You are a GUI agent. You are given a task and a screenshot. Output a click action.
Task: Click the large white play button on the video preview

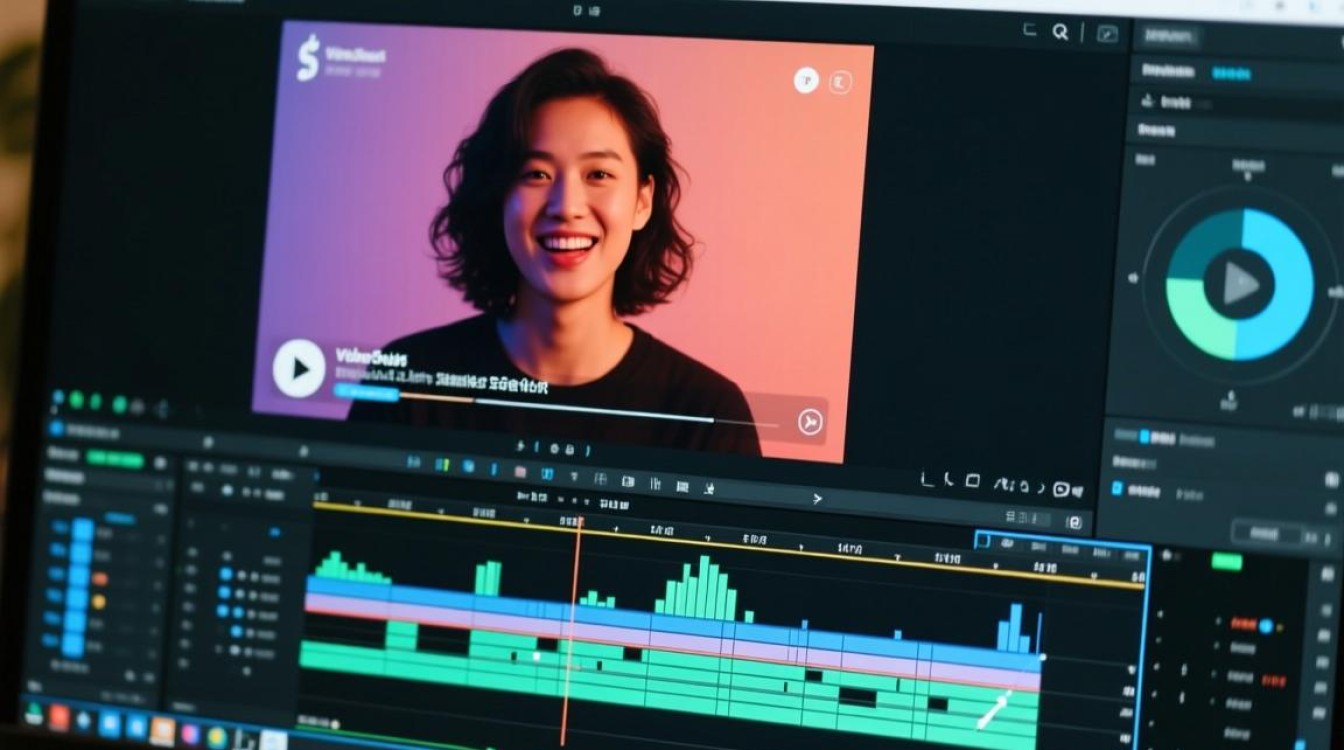[299, 368]
